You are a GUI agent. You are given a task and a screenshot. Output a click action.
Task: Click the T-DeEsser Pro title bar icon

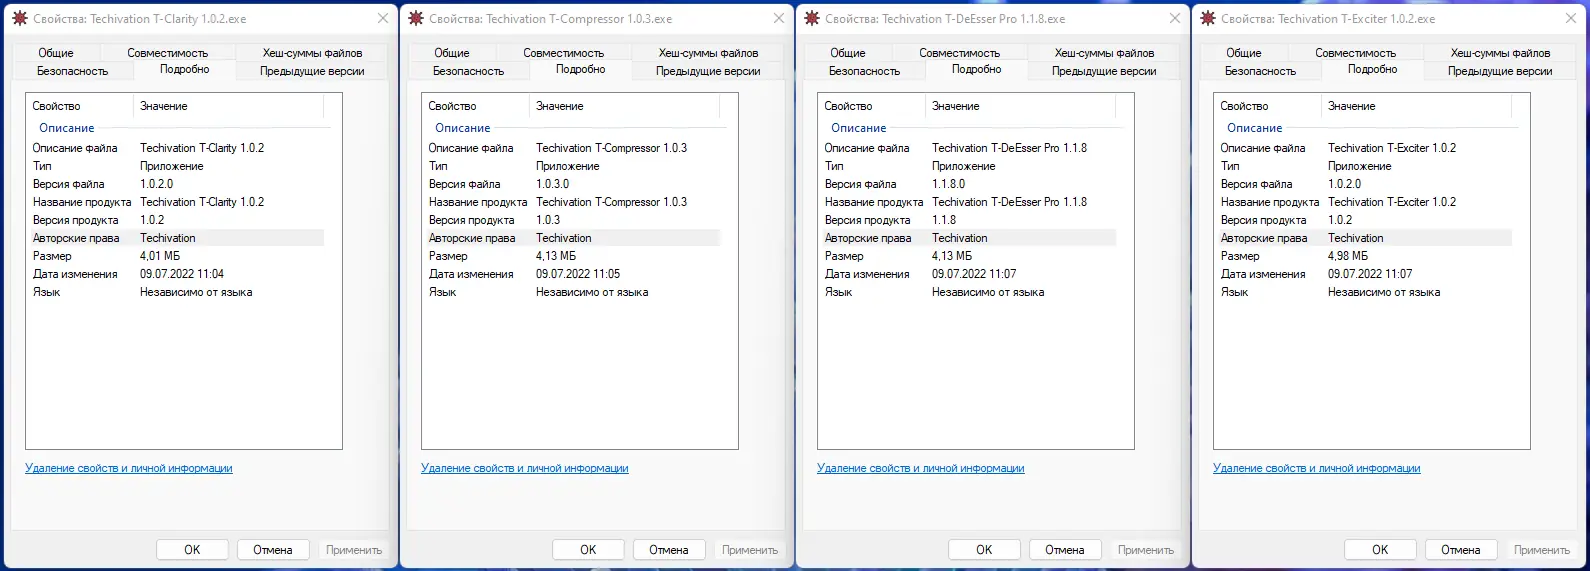coord(811,18)
